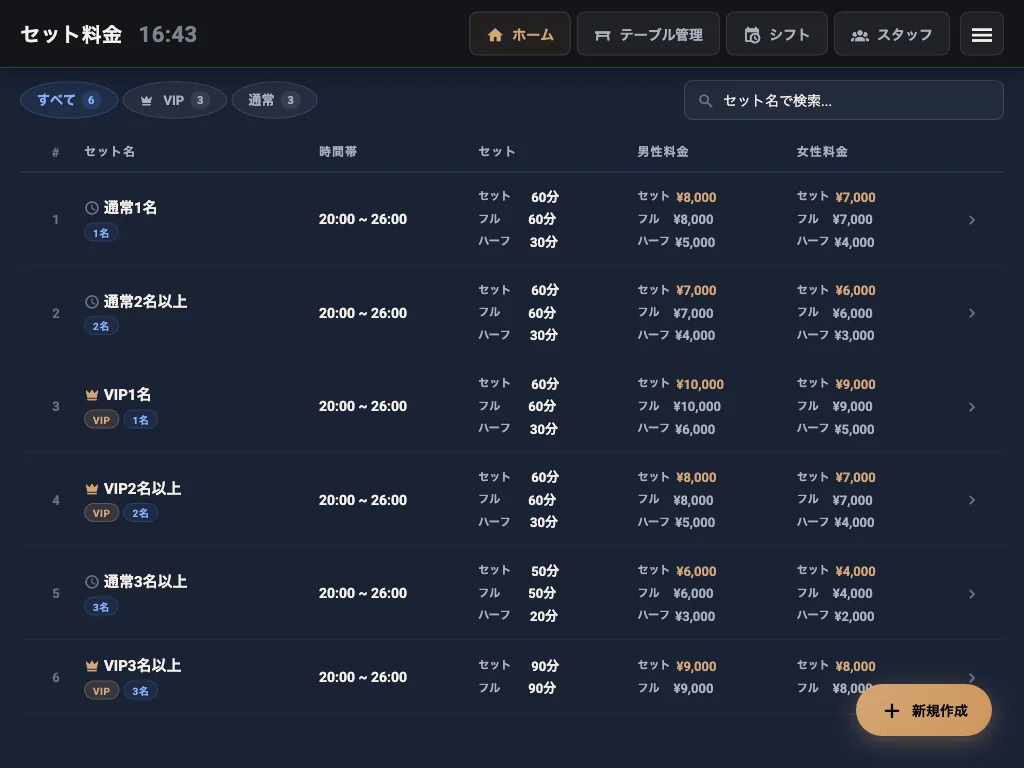Click the 90分 set duration for VIP3名以上

[545, 666]
